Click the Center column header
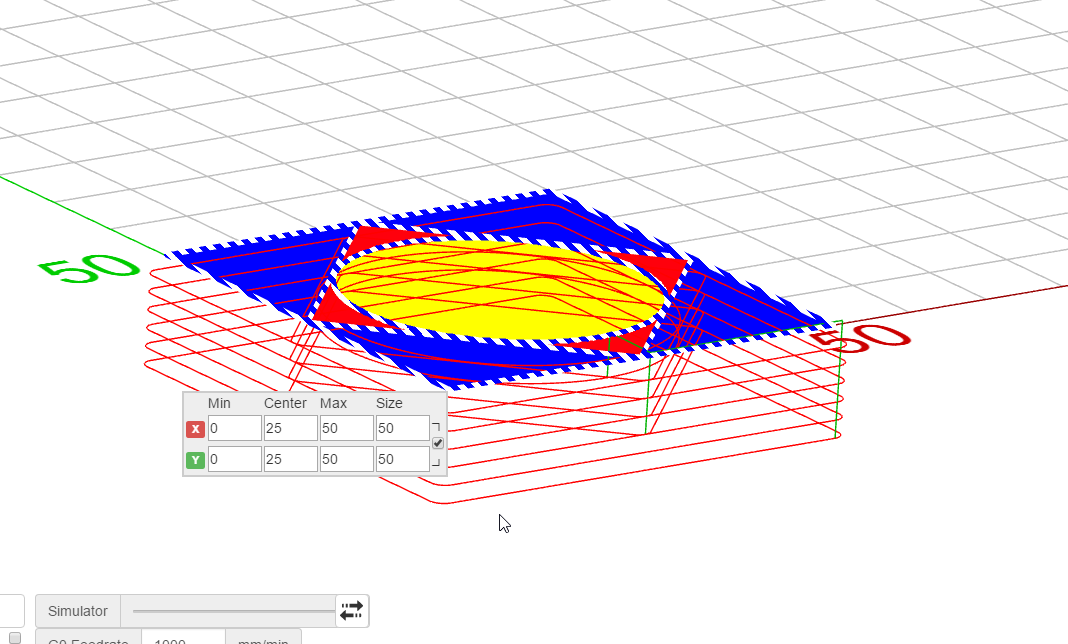This screenshot has width=1068, height=644. 285,403
